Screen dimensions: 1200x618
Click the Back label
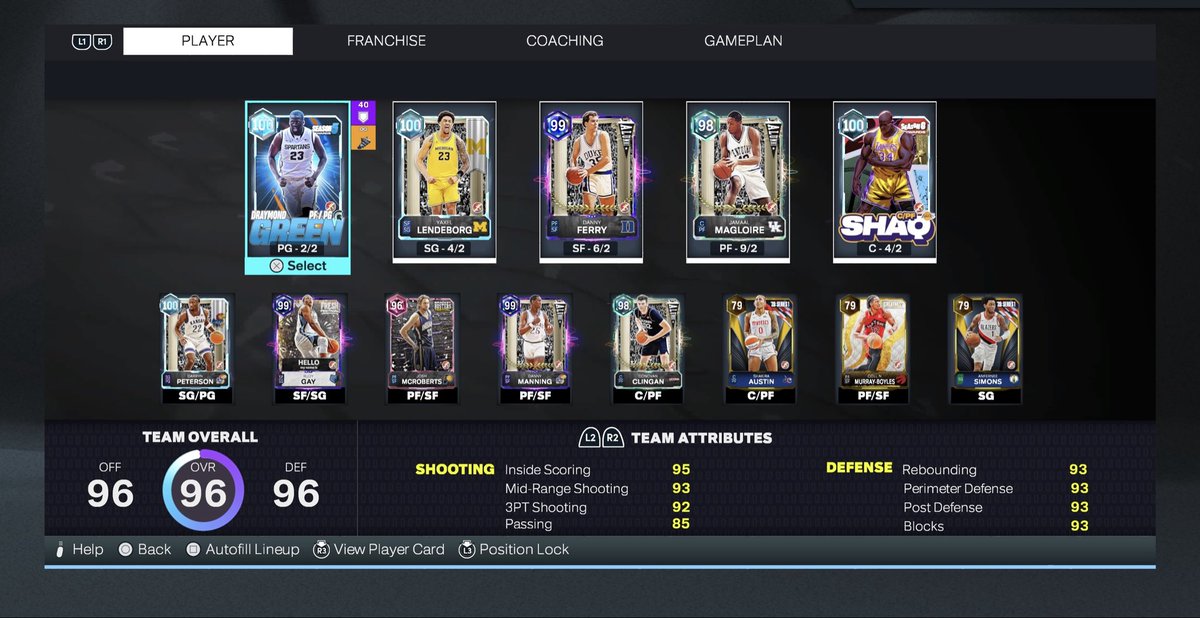point(154,549)
